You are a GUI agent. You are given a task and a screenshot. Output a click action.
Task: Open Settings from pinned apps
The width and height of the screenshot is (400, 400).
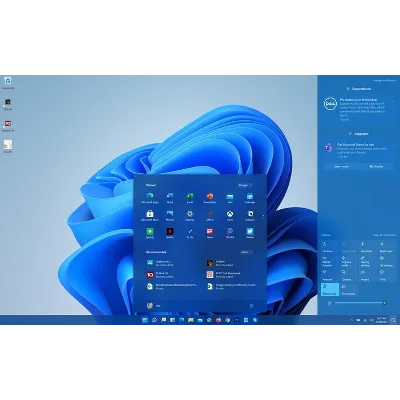[x=190, y=216]
